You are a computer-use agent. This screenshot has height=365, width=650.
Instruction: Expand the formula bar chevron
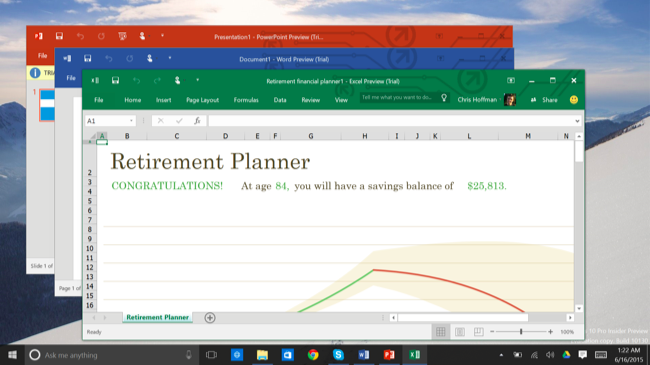pos(577,121)
